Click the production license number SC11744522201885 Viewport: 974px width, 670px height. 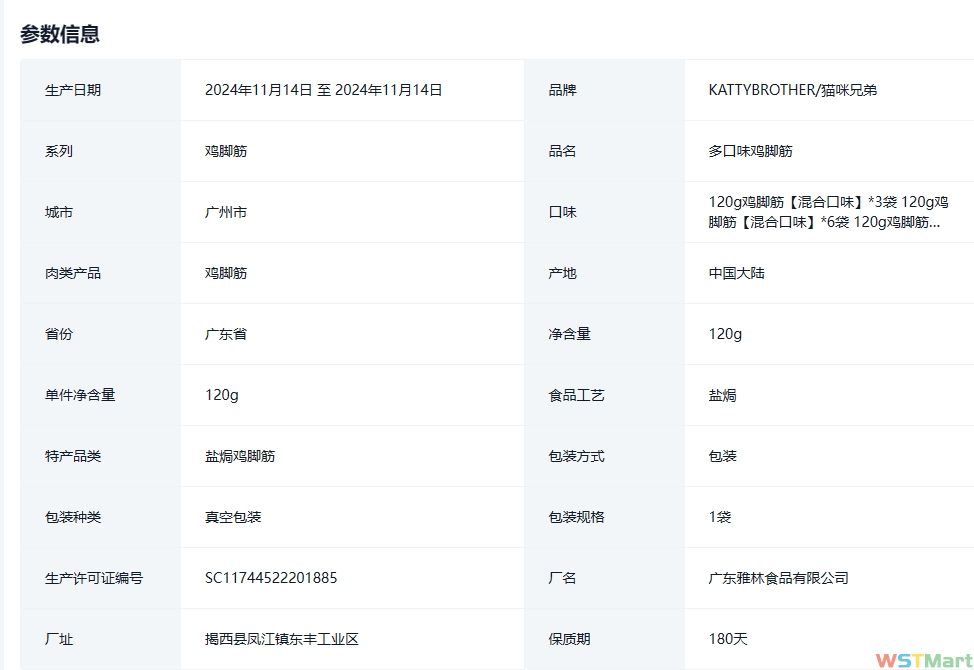pyautogui.click(x=271, y=578)
